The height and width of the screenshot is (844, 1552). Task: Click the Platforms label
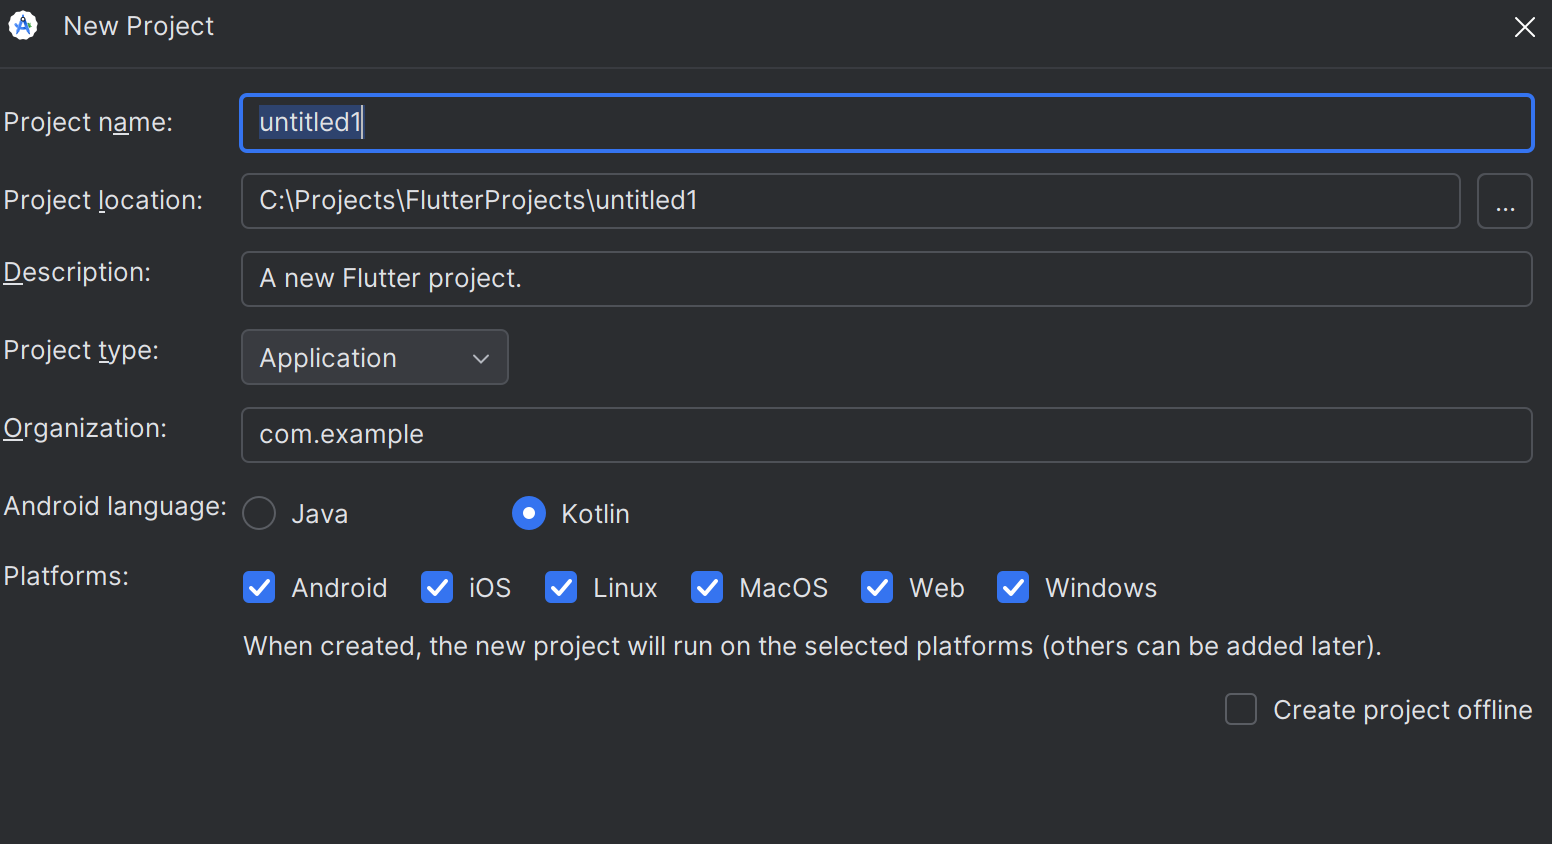point(66,576)
